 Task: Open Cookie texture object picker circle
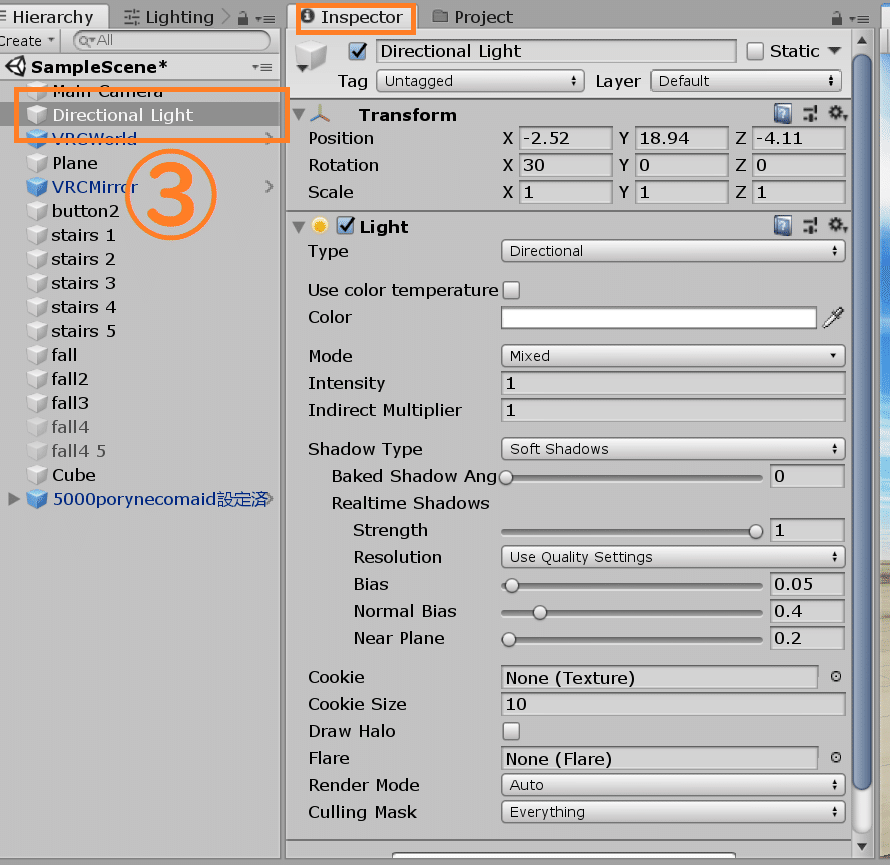pyautogui.click(x=836, y=677)
